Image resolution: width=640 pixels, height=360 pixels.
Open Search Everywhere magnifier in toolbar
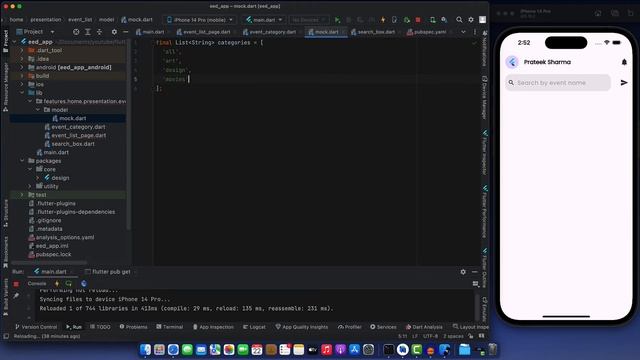(459, 20)
